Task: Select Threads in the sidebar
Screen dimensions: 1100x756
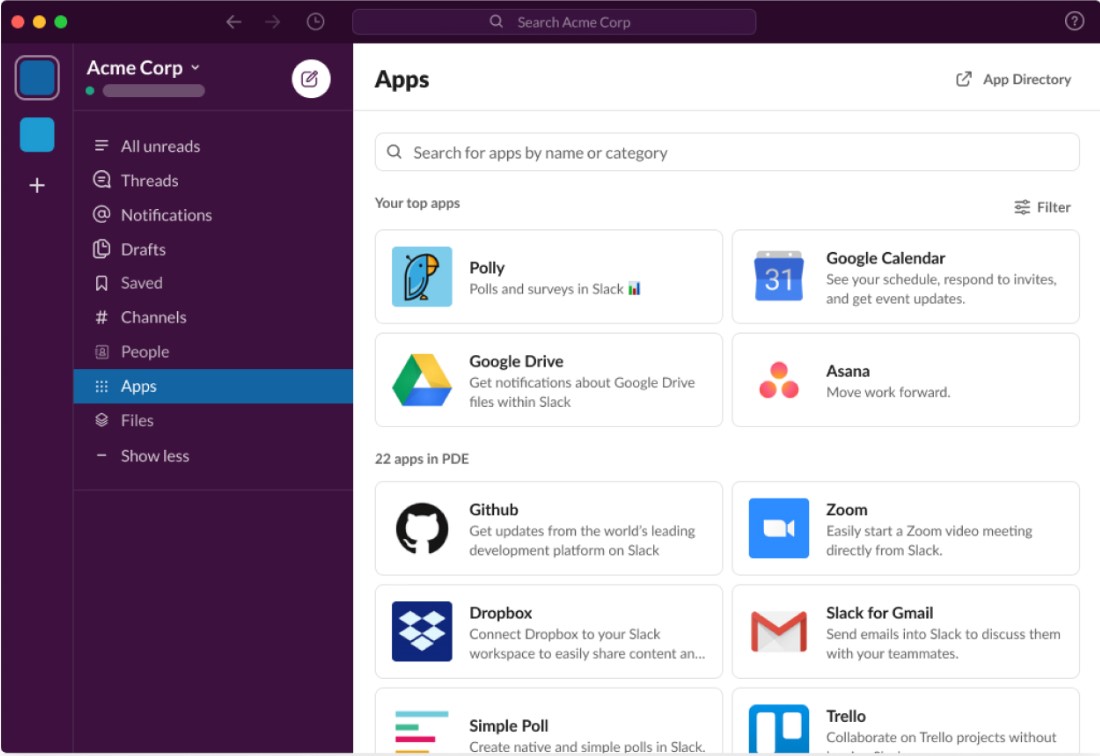Action: pos(150,180)
